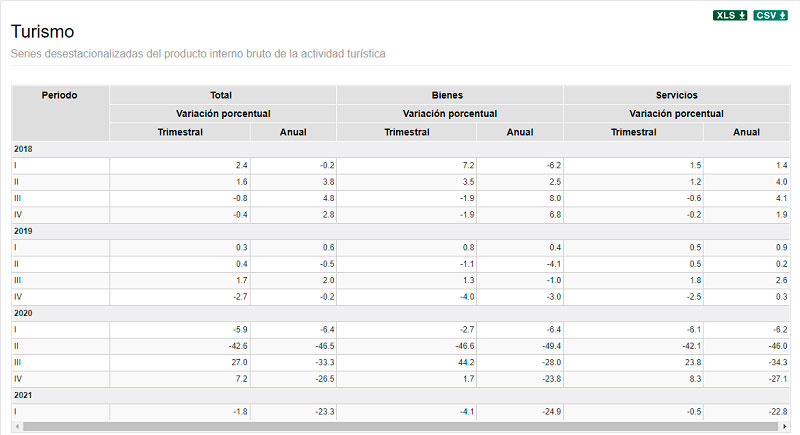Click the horizontal scrollbar right arrow
This screenshot has height=435, width=800.
[785, 426]
